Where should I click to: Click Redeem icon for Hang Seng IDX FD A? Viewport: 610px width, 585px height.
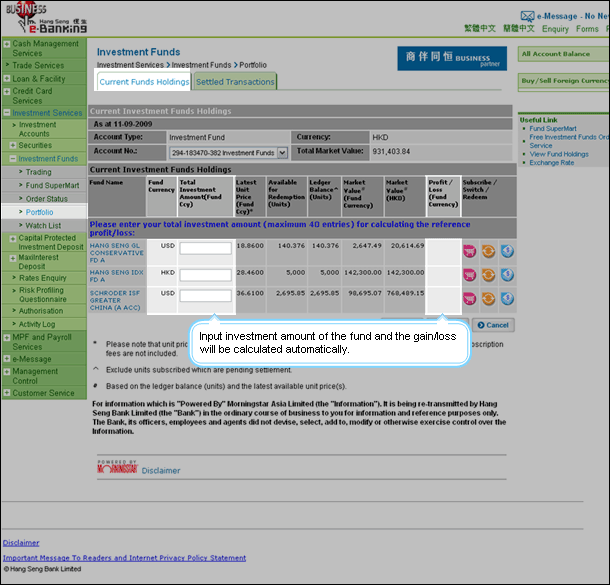coord(507,275)
